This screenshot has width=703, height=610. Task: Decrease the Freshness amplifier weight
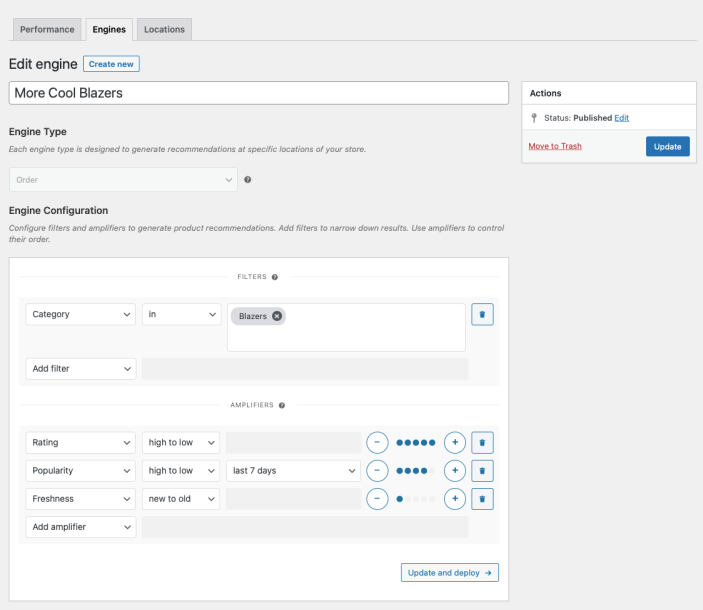(x=377, y=499)
